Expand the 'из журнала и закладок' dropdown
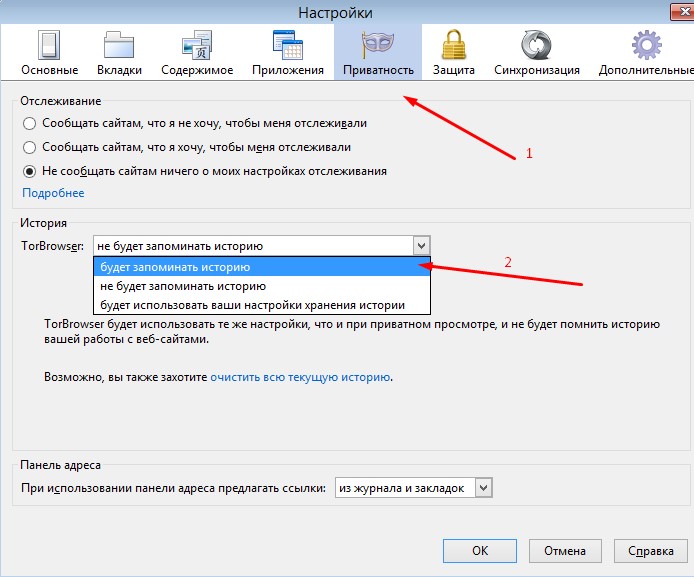The image size is (694, 577). tap(484, 487)
